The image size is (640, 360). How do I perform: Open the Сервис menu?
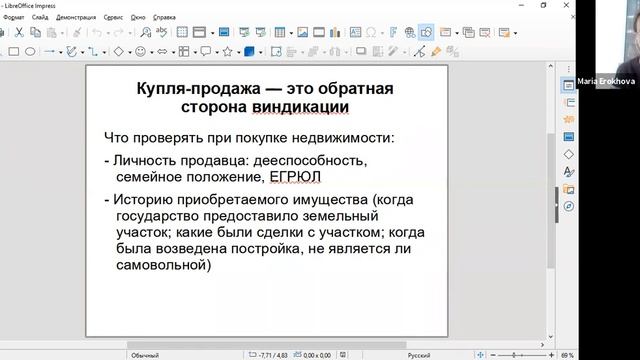pos(113,18)
